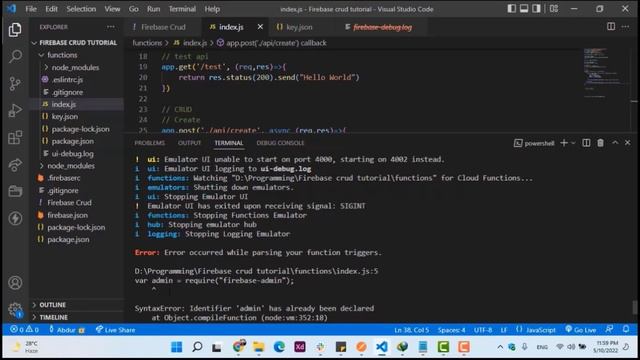Viewport: 640px width, 360px height.
Task: Open the Edit menu
Action: pyautogui.click(x=51, y=9)
